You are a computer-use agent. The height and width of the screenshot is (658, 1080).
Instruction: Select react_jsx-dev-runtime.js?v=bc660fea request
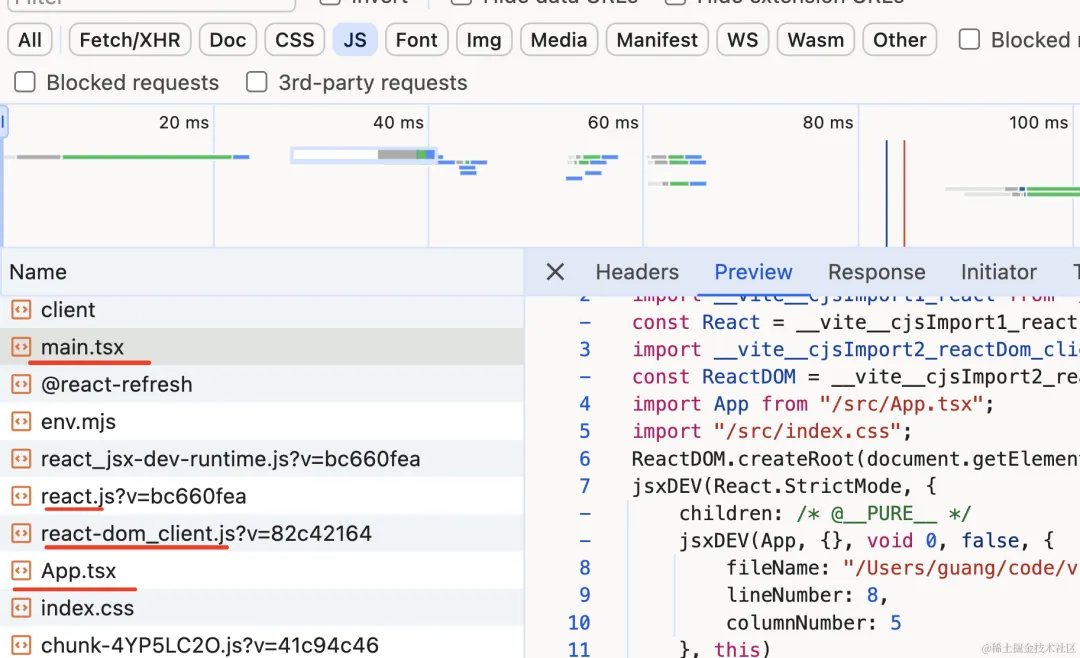[x=262, y=459]
